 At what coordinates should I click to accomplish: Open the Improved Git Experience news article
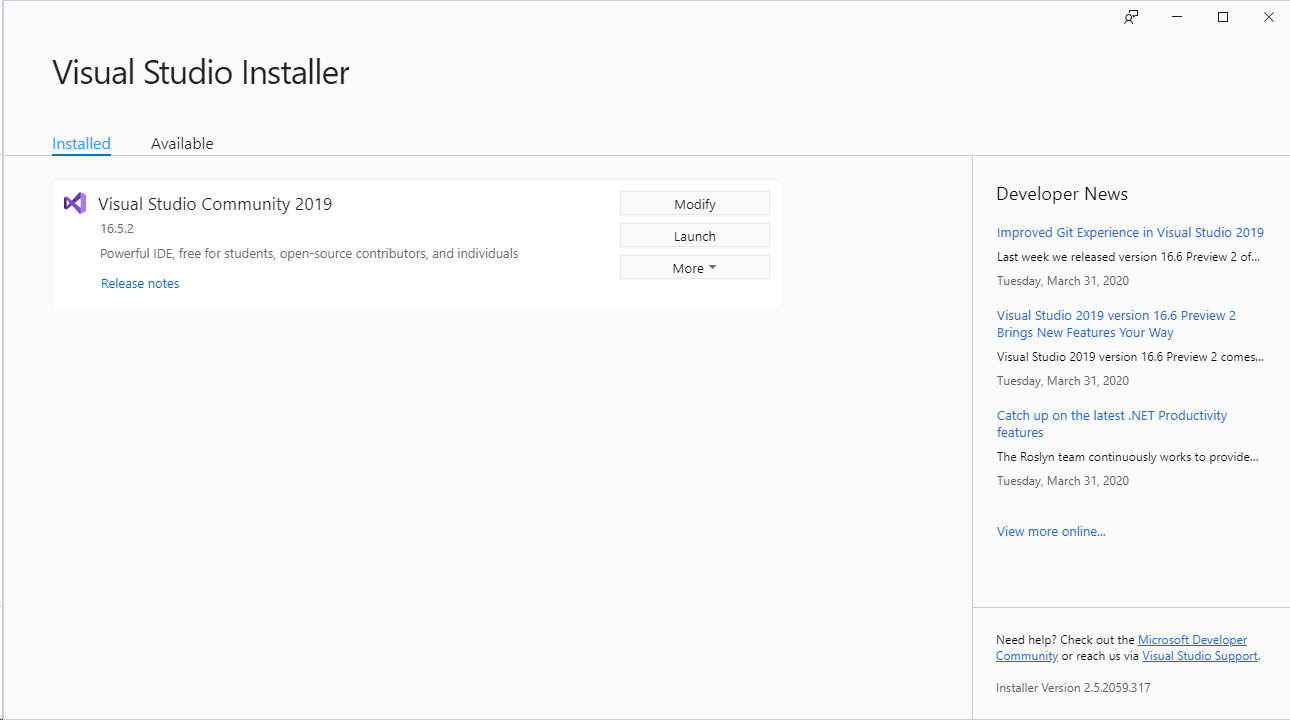point(1130,232)
